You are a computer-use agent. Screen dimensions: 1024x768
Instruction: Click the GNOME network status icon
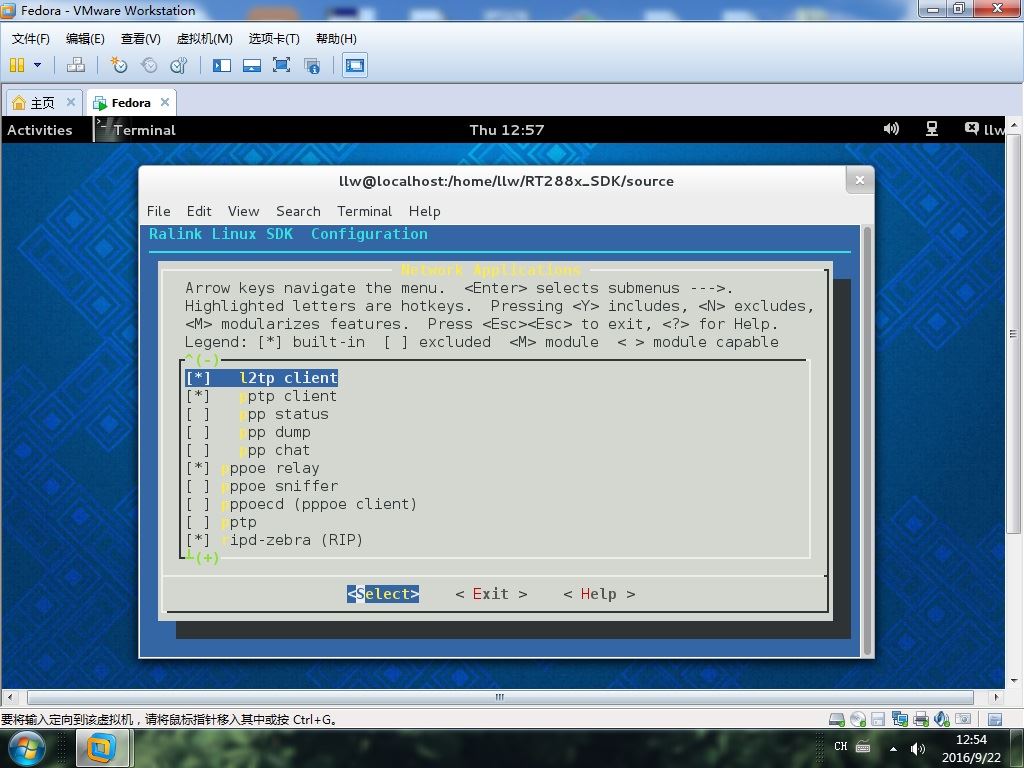click(x=932, y=129)
